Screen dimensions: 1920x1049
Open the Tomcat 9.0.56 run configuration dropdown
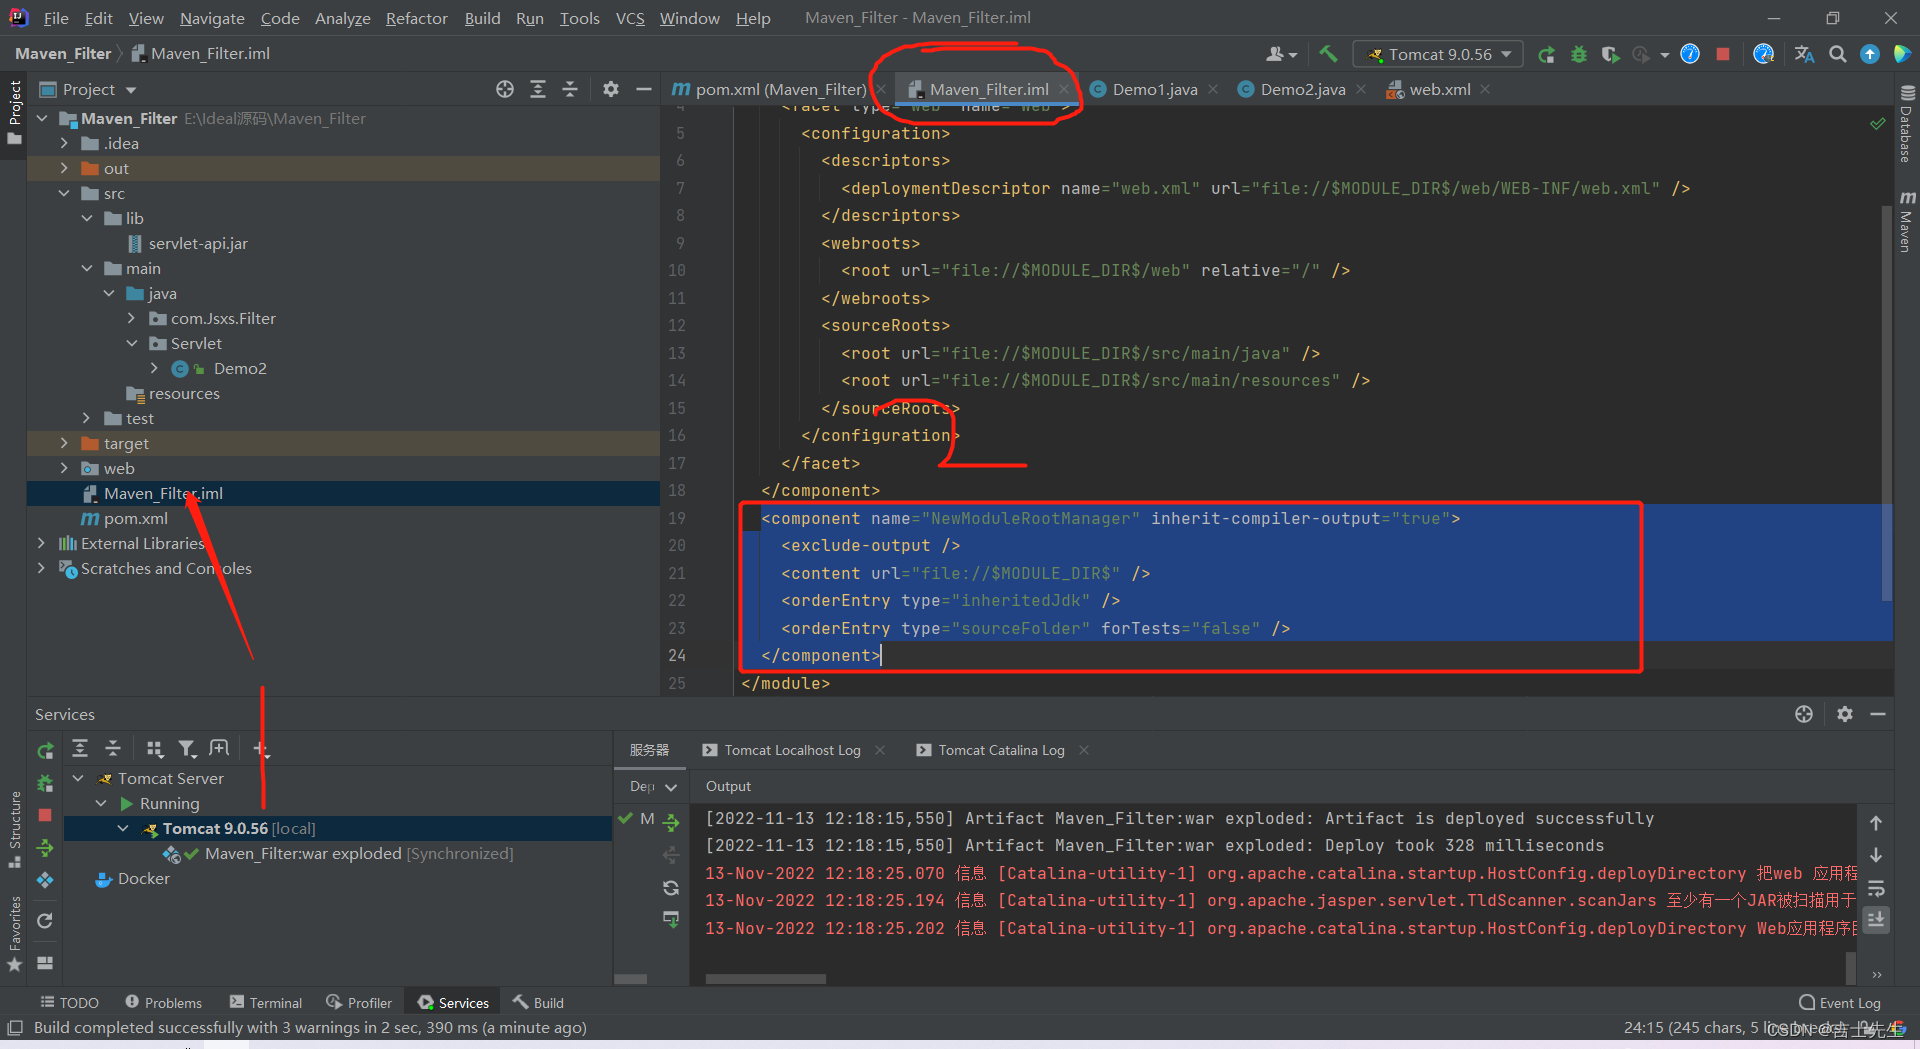(1438, 54)
